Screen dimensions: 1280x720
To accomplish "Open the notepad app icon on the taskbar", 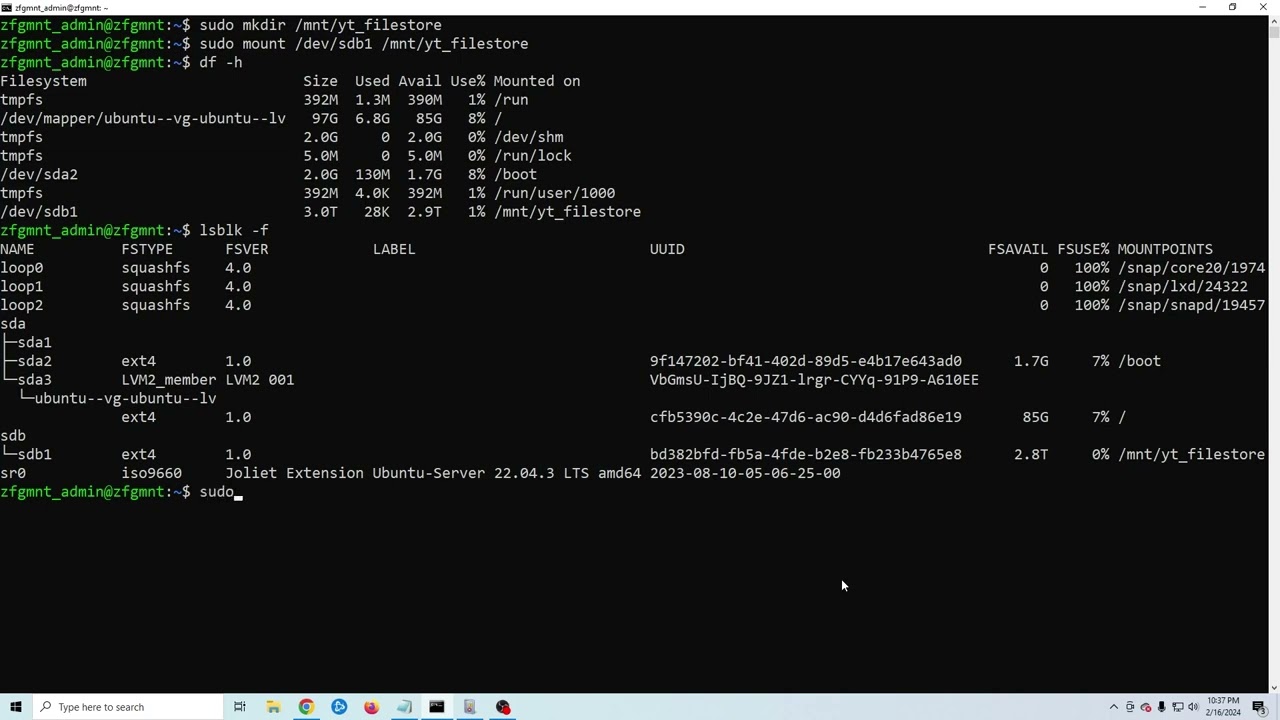I will (404, 707).
